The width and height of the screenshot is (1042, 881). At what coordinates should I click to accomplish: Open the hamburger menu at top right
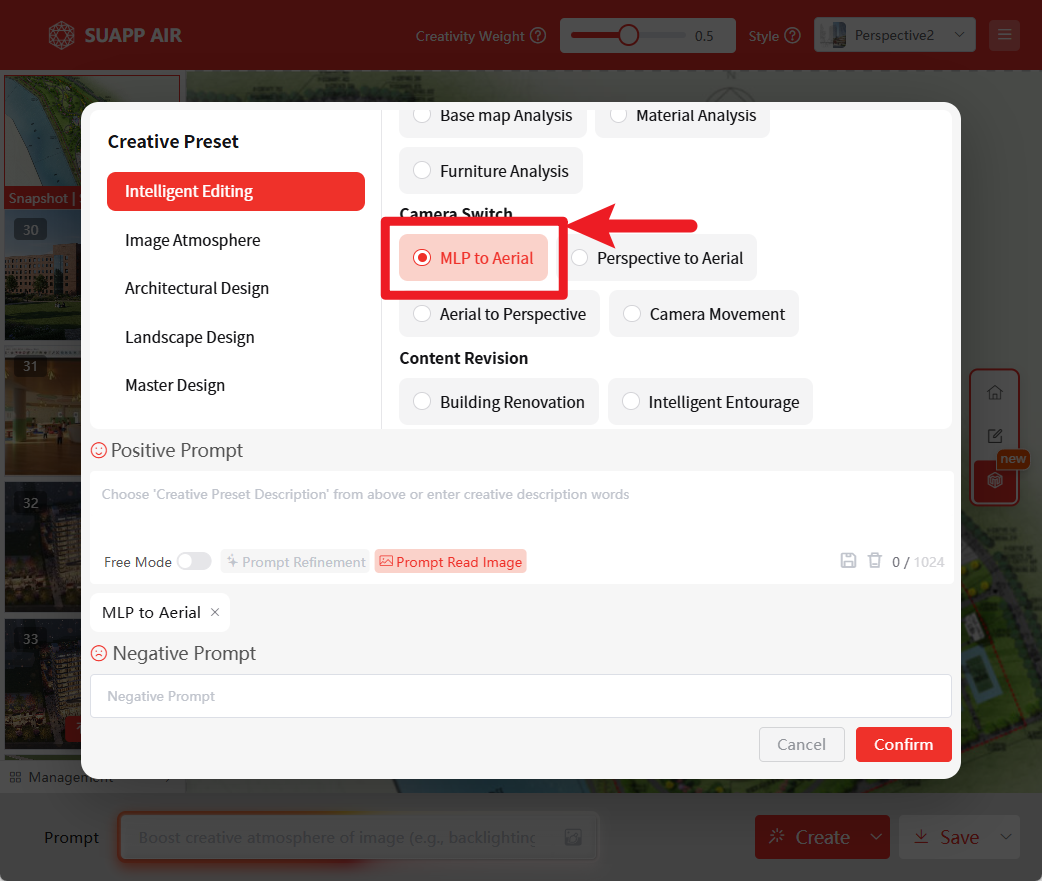pyautogui.click(x=1004, y=36)
